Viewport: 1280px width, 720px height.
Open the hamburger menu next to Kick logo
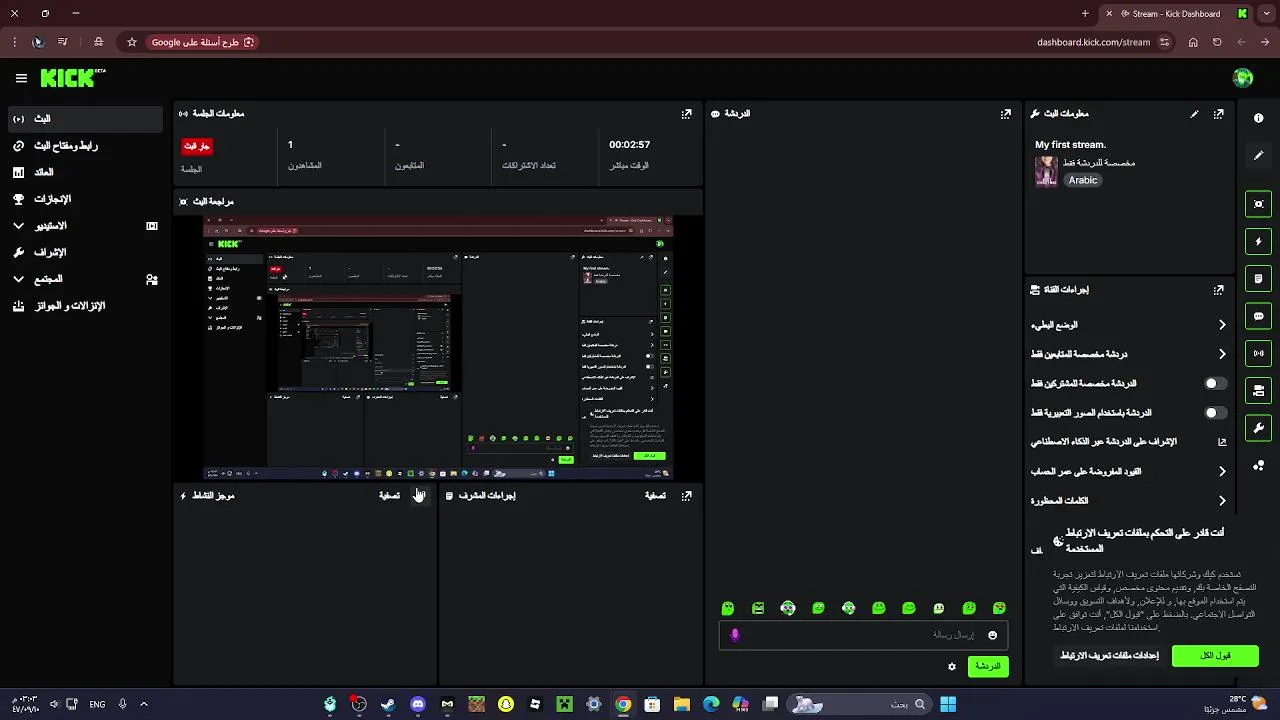[x=21, y=78]
